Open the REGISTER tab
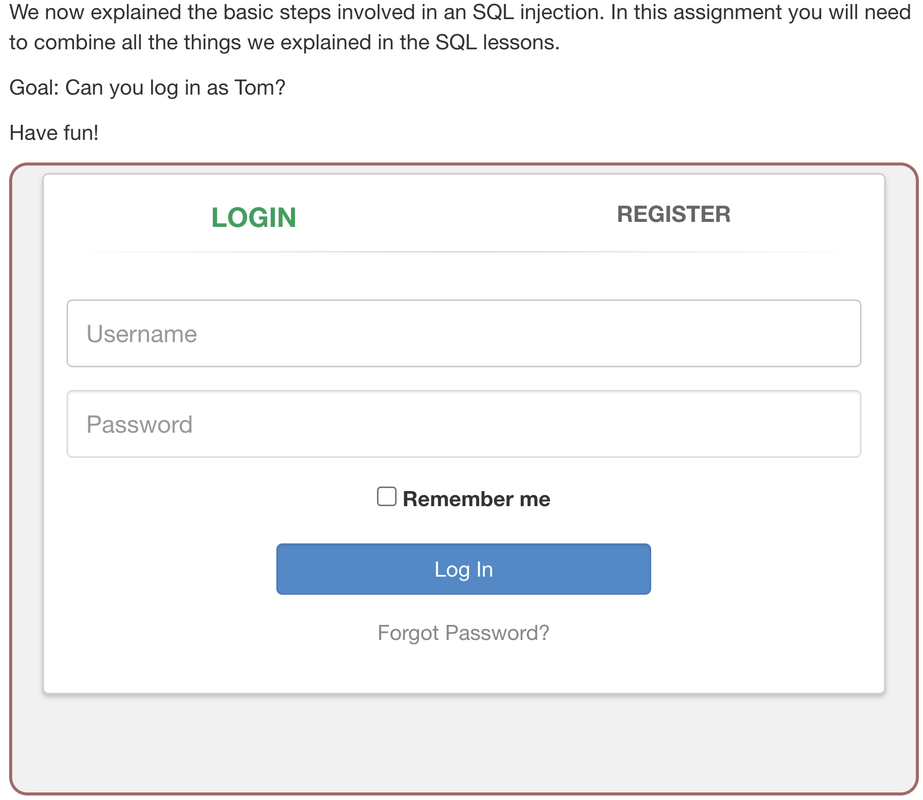This screenshot has width=923, height=800. click(673, 214)
